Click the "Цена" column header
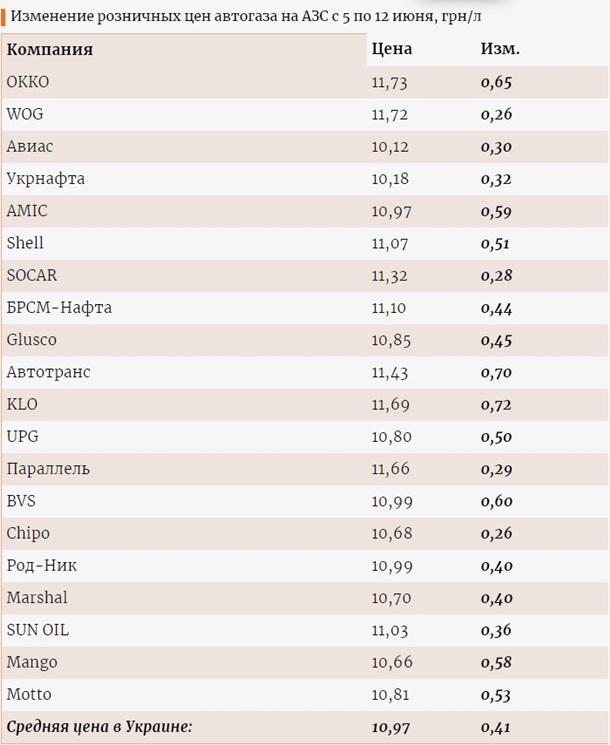610x745 pixels. click(x=391, y=49)
